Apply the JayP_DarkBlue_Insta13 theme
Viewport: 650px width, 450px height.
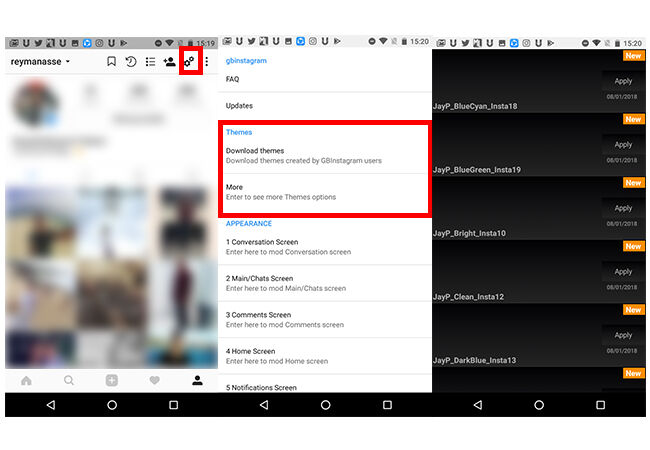(623, 335)
